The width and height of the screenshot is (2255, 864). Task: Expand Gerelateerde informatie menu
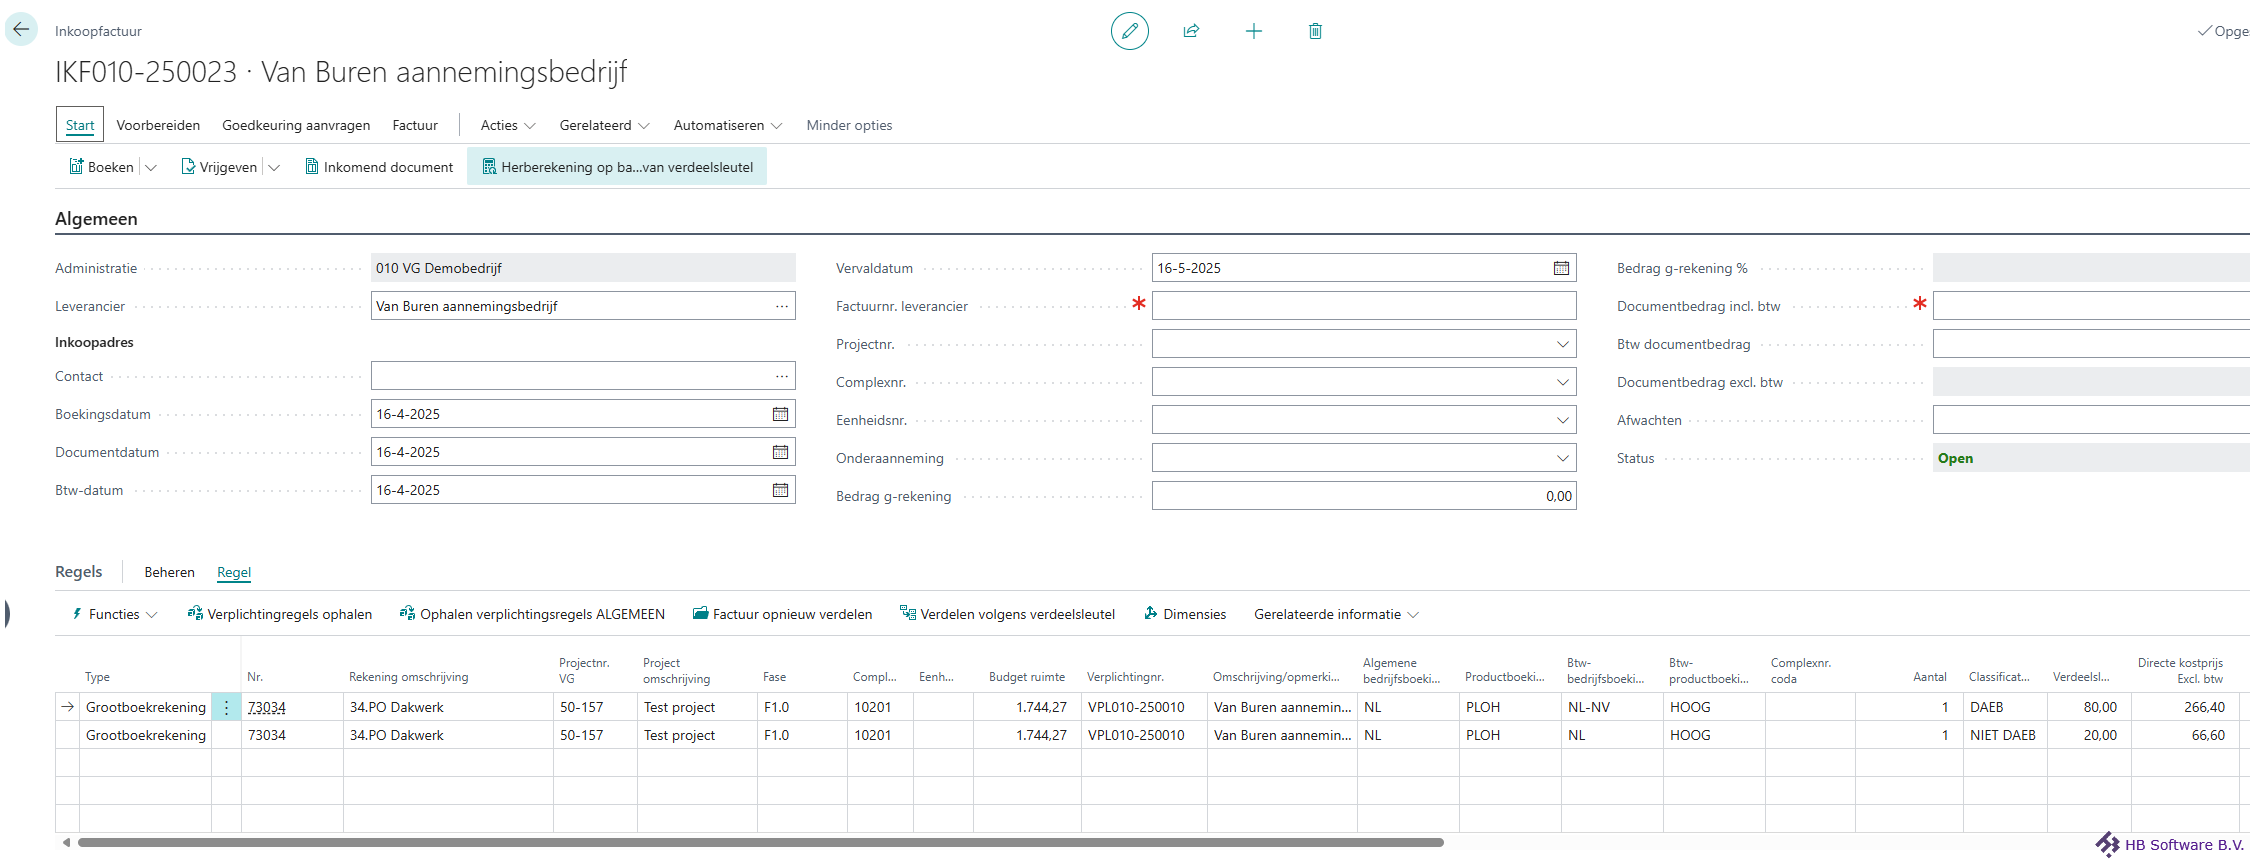(x=1337, y=614)
